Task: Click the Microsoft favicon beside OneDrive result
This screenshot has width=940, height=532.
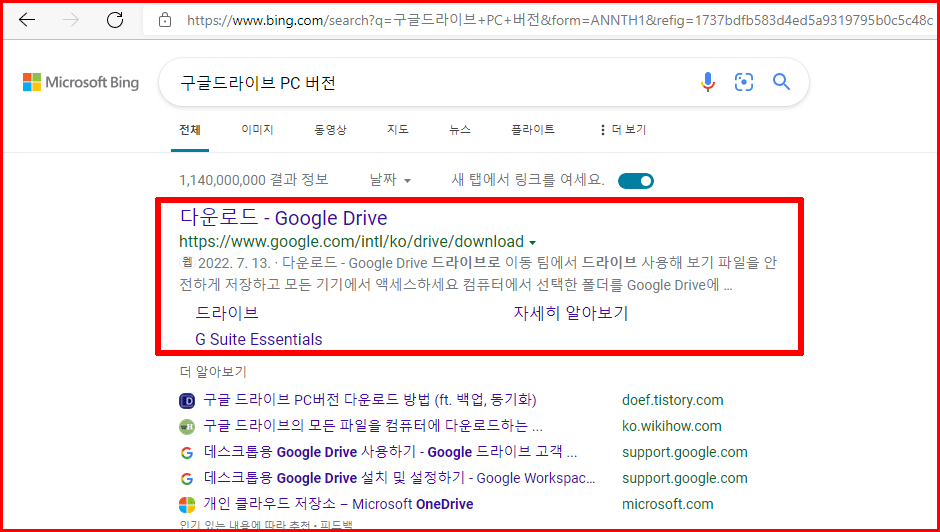Action: pyautogui.click(x=187, y=504)
